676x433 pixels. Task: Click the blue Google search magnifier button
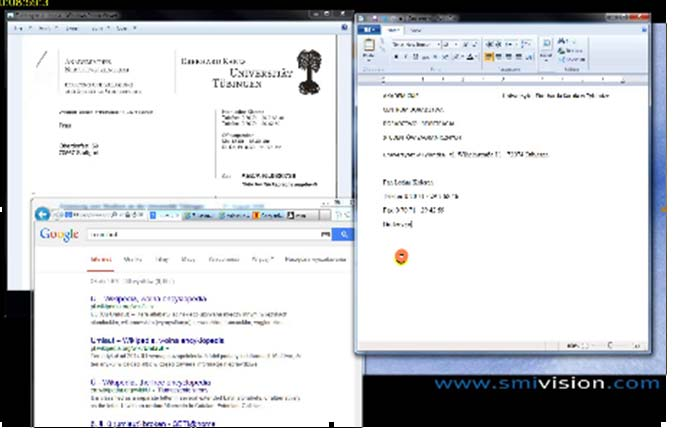coord(343,234)
